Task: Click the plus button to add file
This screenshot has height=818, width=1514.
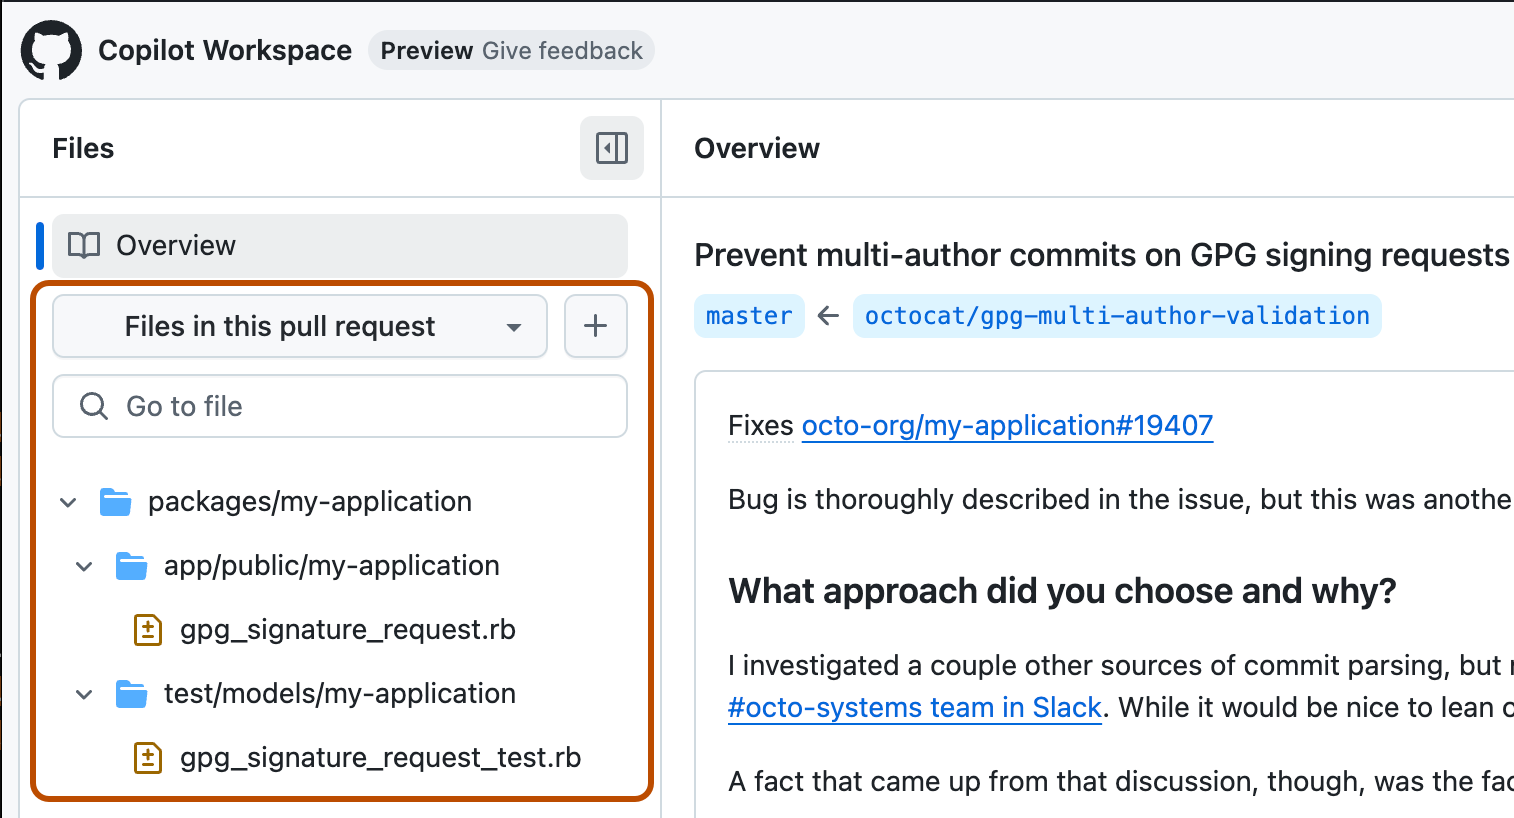Action: click(x=596, y=326)
